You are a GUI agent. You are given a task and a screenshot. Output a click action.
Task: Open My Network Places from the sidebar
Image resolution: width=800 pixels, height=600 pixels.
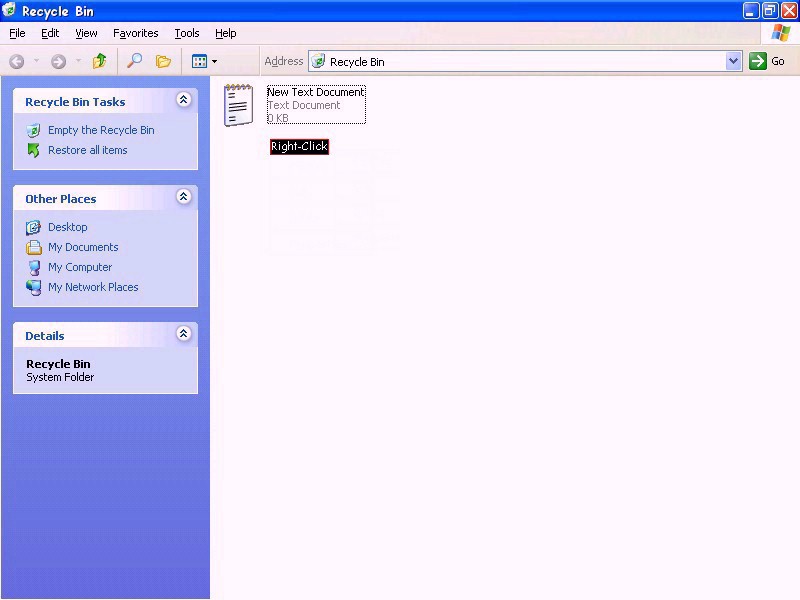[x=93, y=287]
